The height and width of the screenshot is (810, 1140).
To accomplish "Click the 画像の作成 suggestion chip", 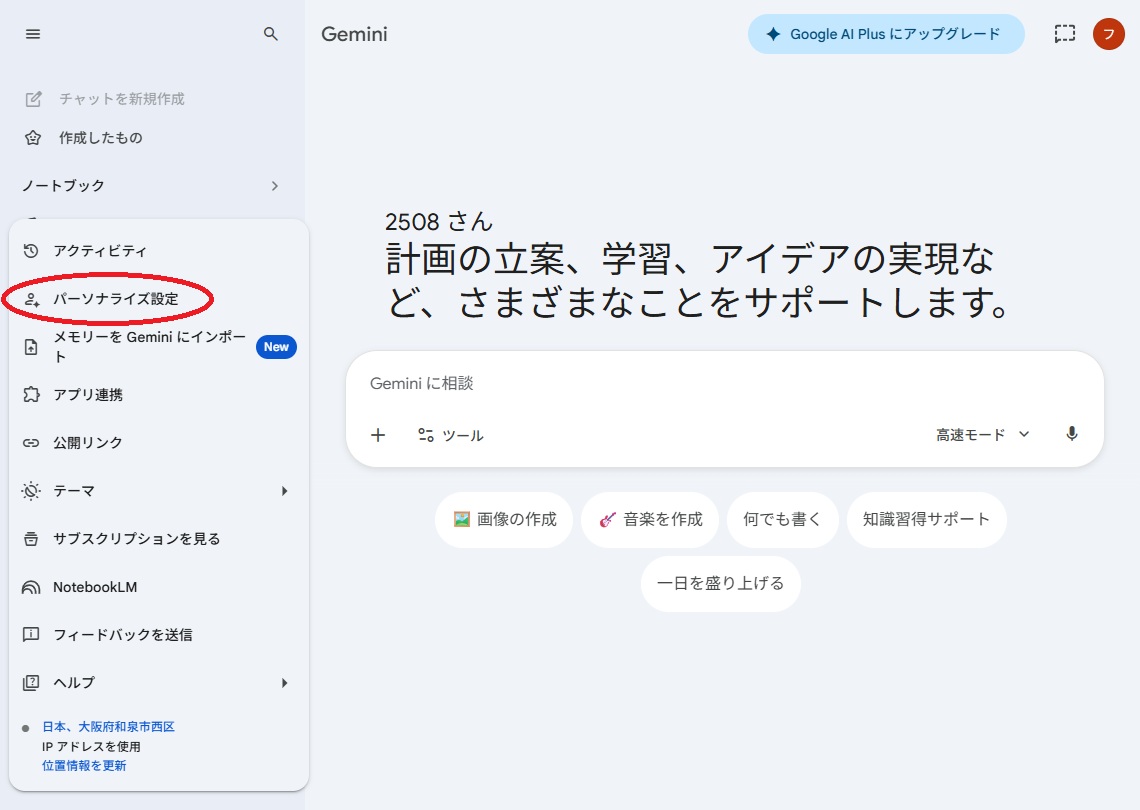I will click(504, 519).
